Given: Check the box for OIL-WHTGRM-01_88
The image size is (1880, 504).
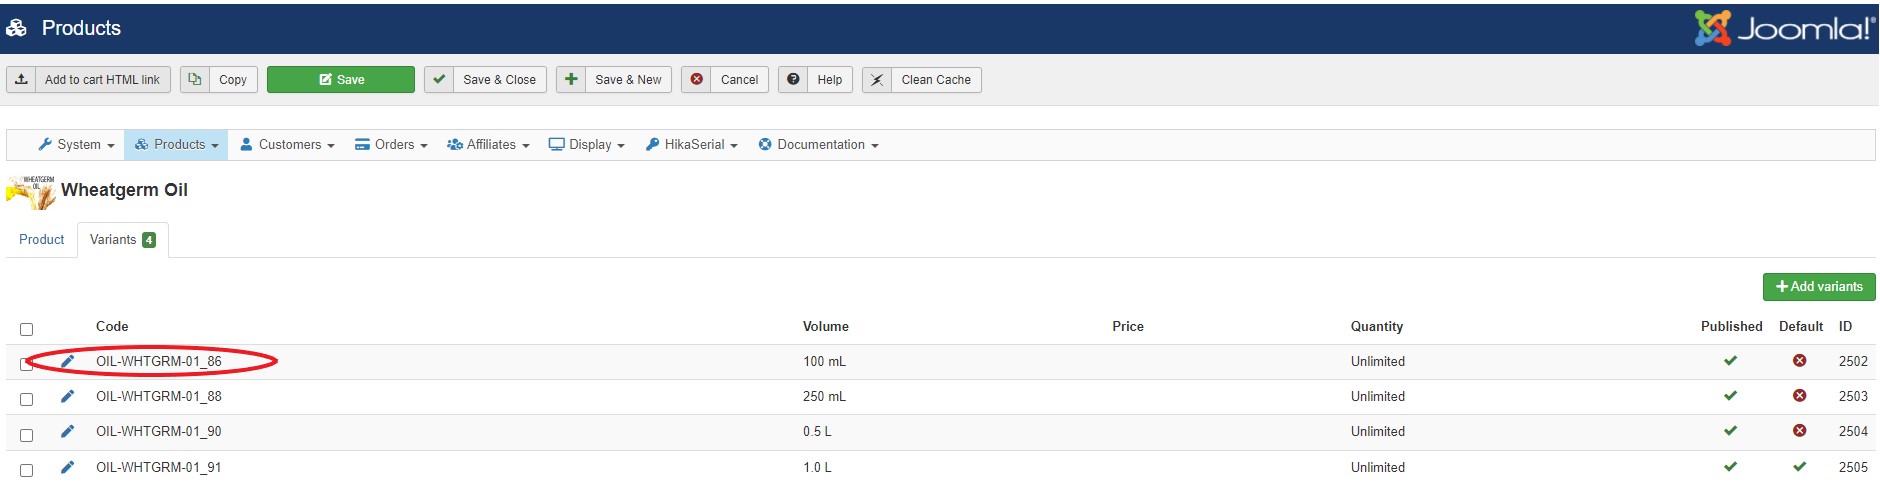Looking at the screenshot, I should 27,399.
